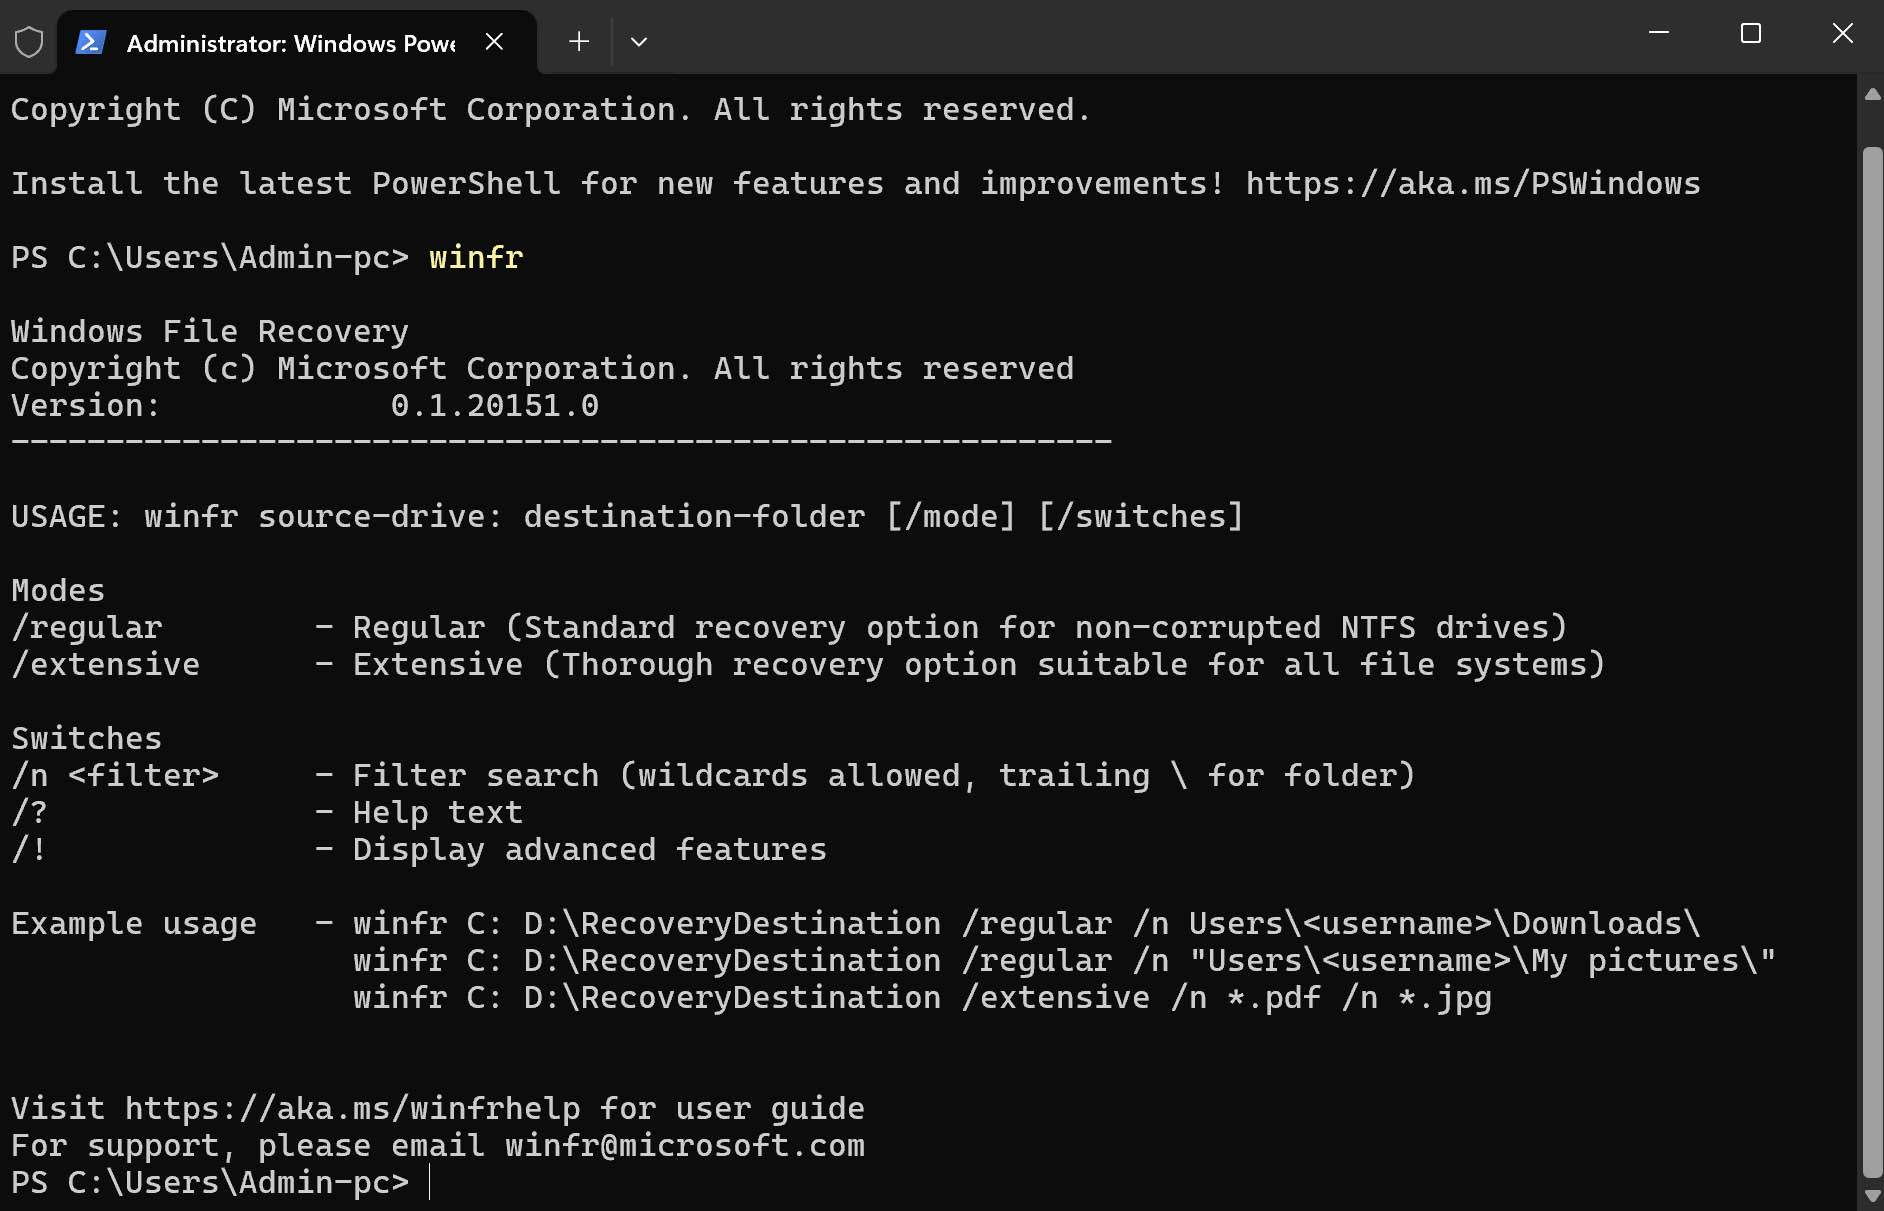Click the 'Example usage' label
1884x1211 pixels.
point(134,924)
